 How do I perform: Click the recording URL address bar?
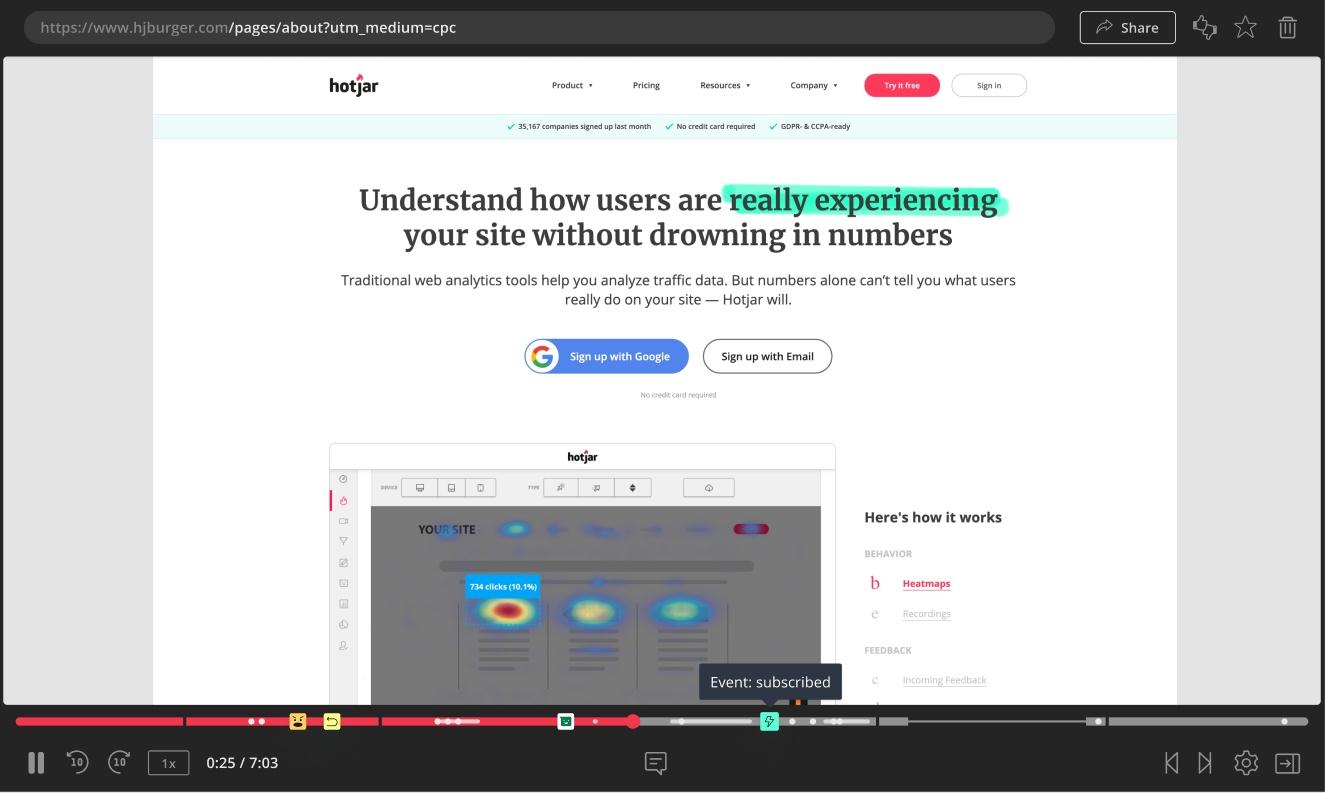pos(539,27)
